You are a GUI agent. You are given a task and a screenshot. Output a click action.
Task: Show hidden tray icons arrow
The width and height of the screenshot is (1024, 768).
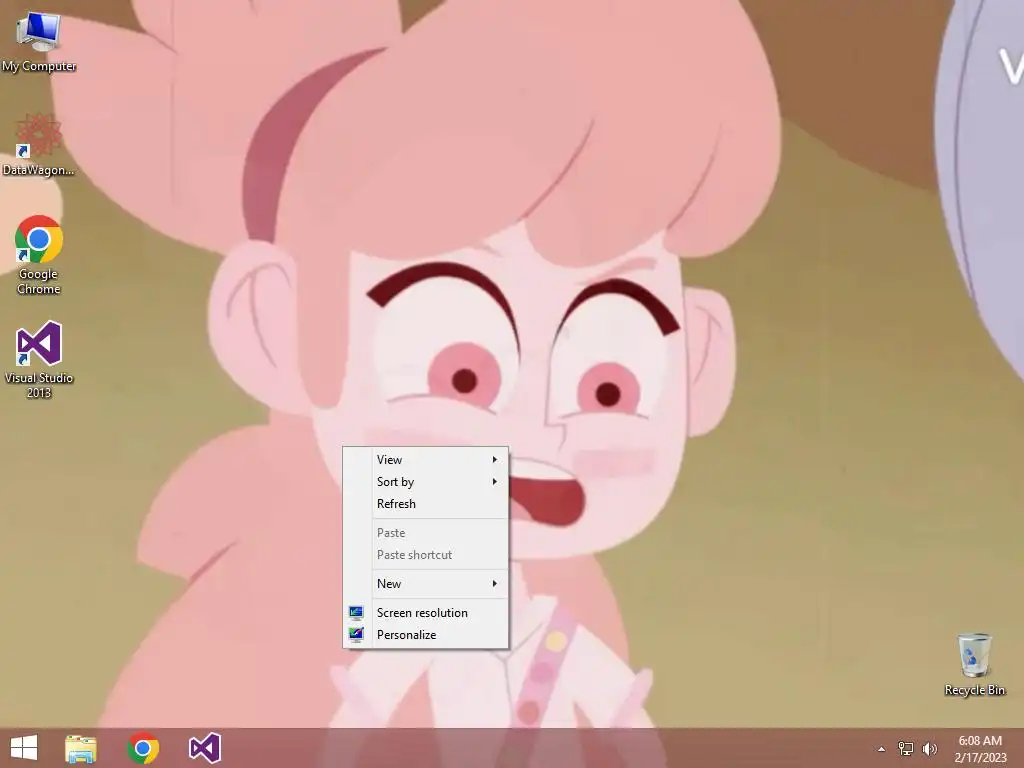pyautogui.click(x=881, y=749)
